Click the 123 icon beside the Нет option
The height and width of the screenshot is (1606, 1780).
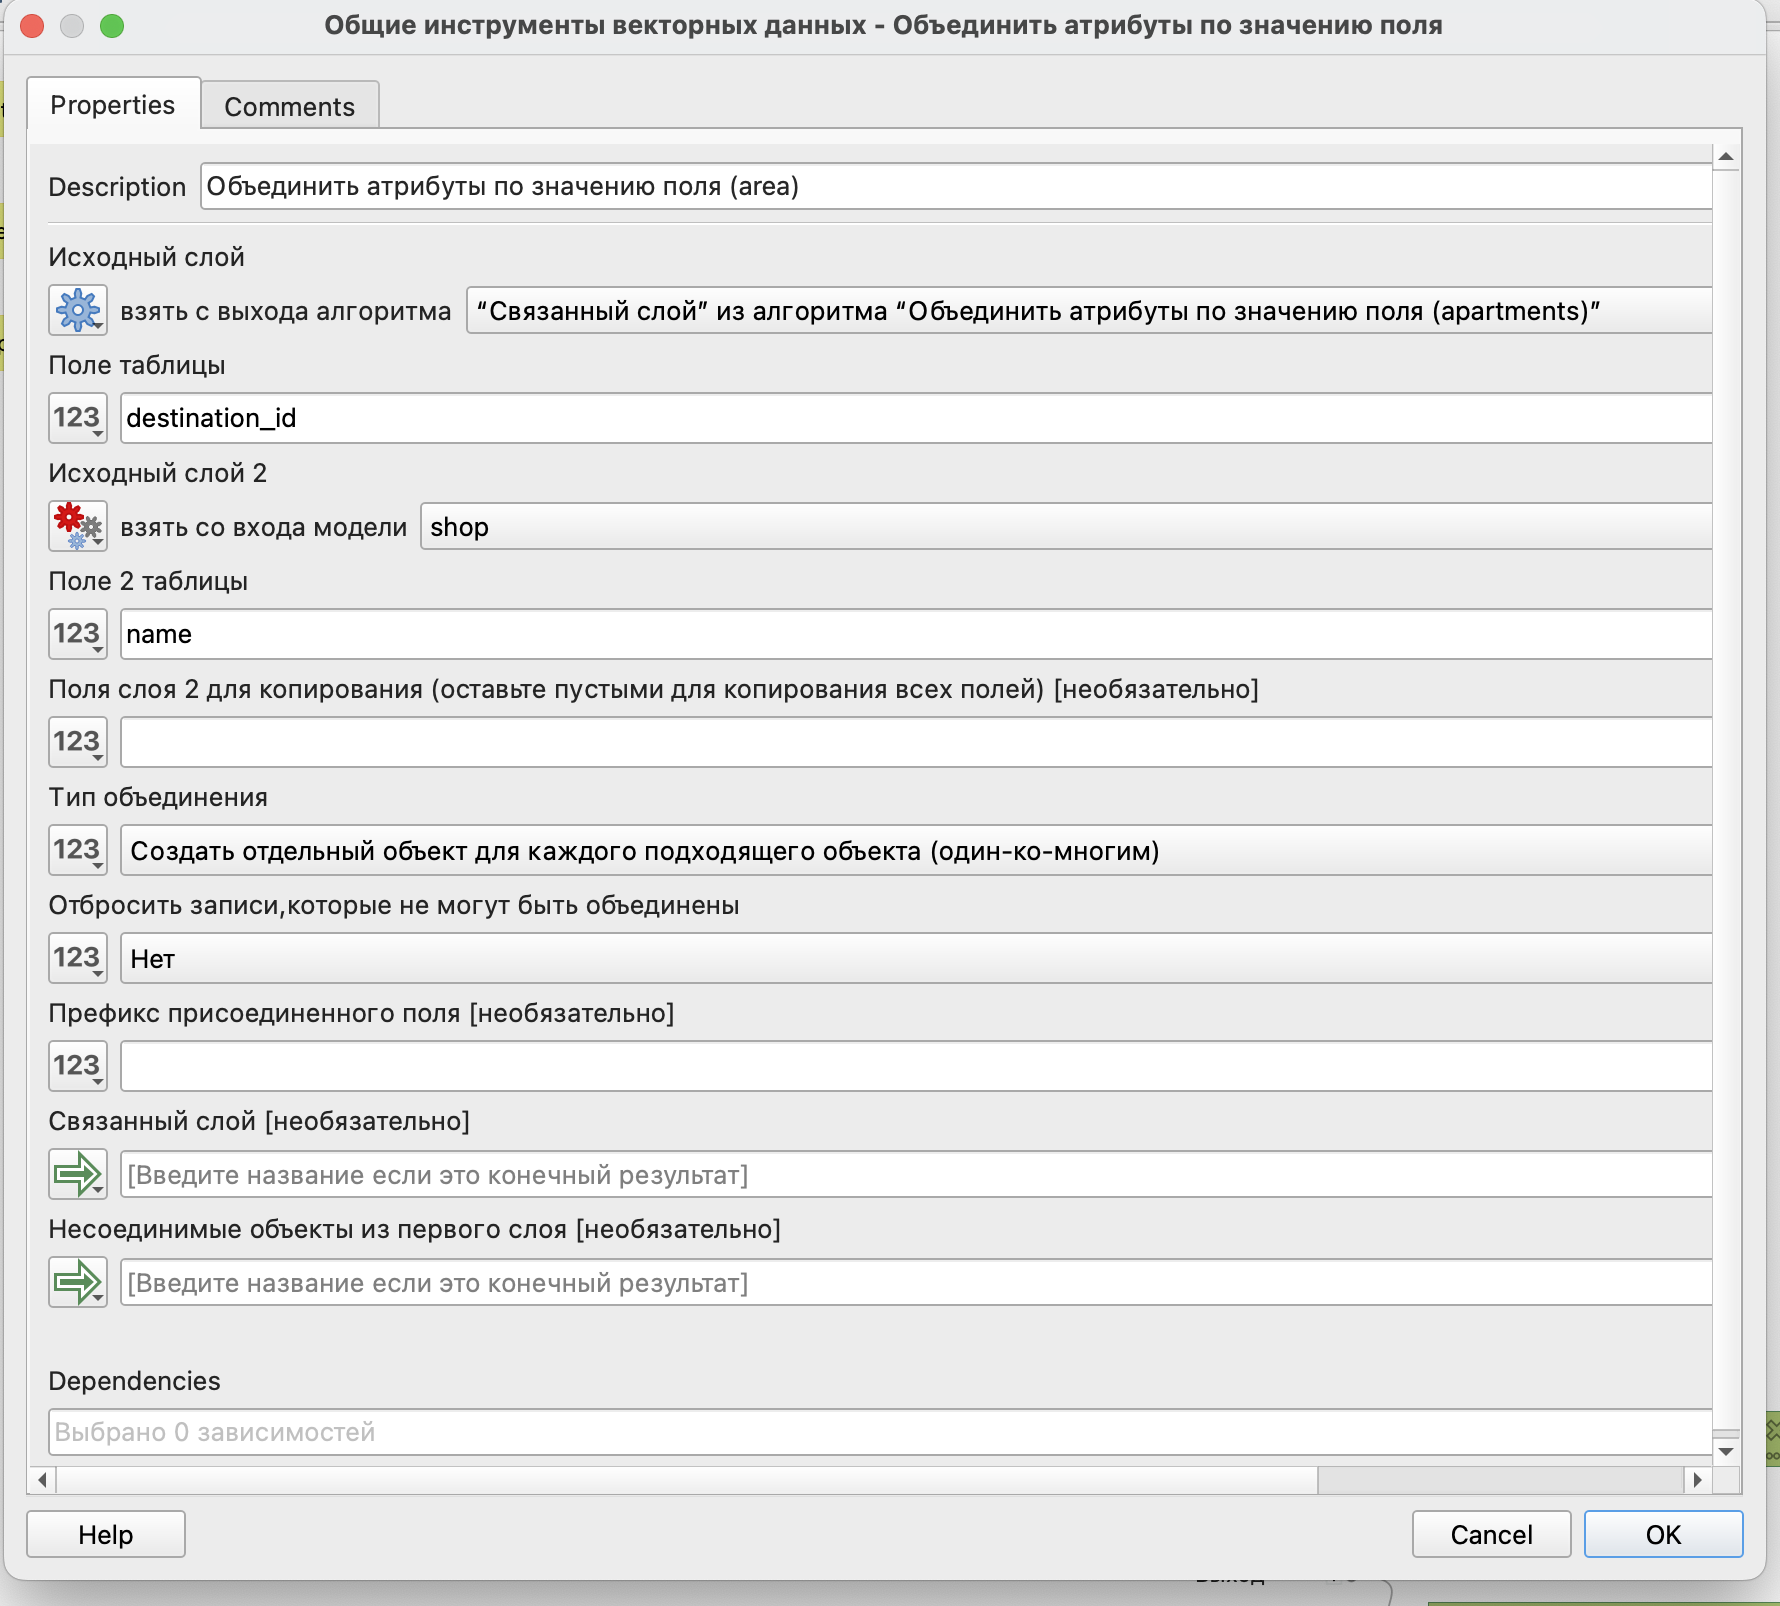(x=78, y=958)
